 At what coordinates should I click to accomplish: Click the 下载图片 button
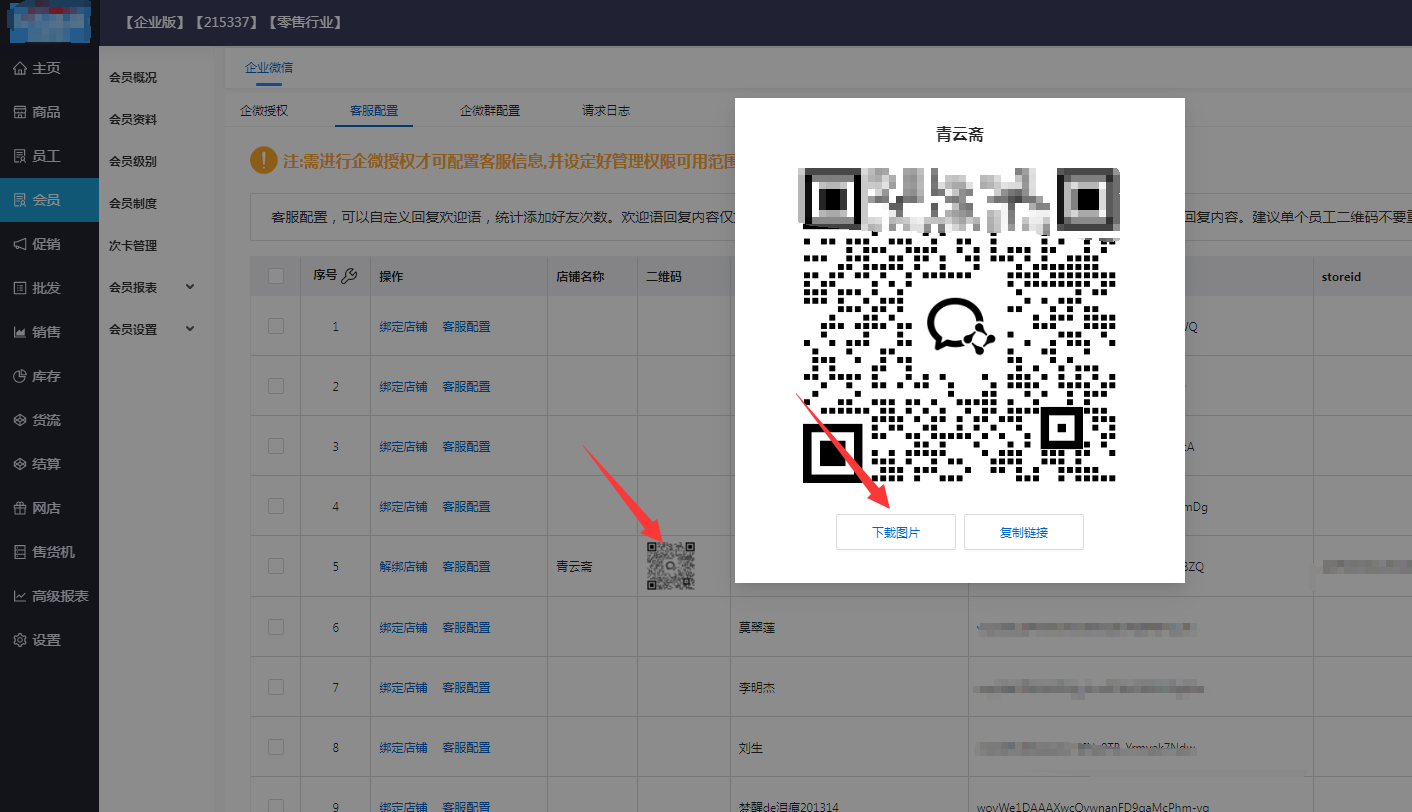point(896,532)
